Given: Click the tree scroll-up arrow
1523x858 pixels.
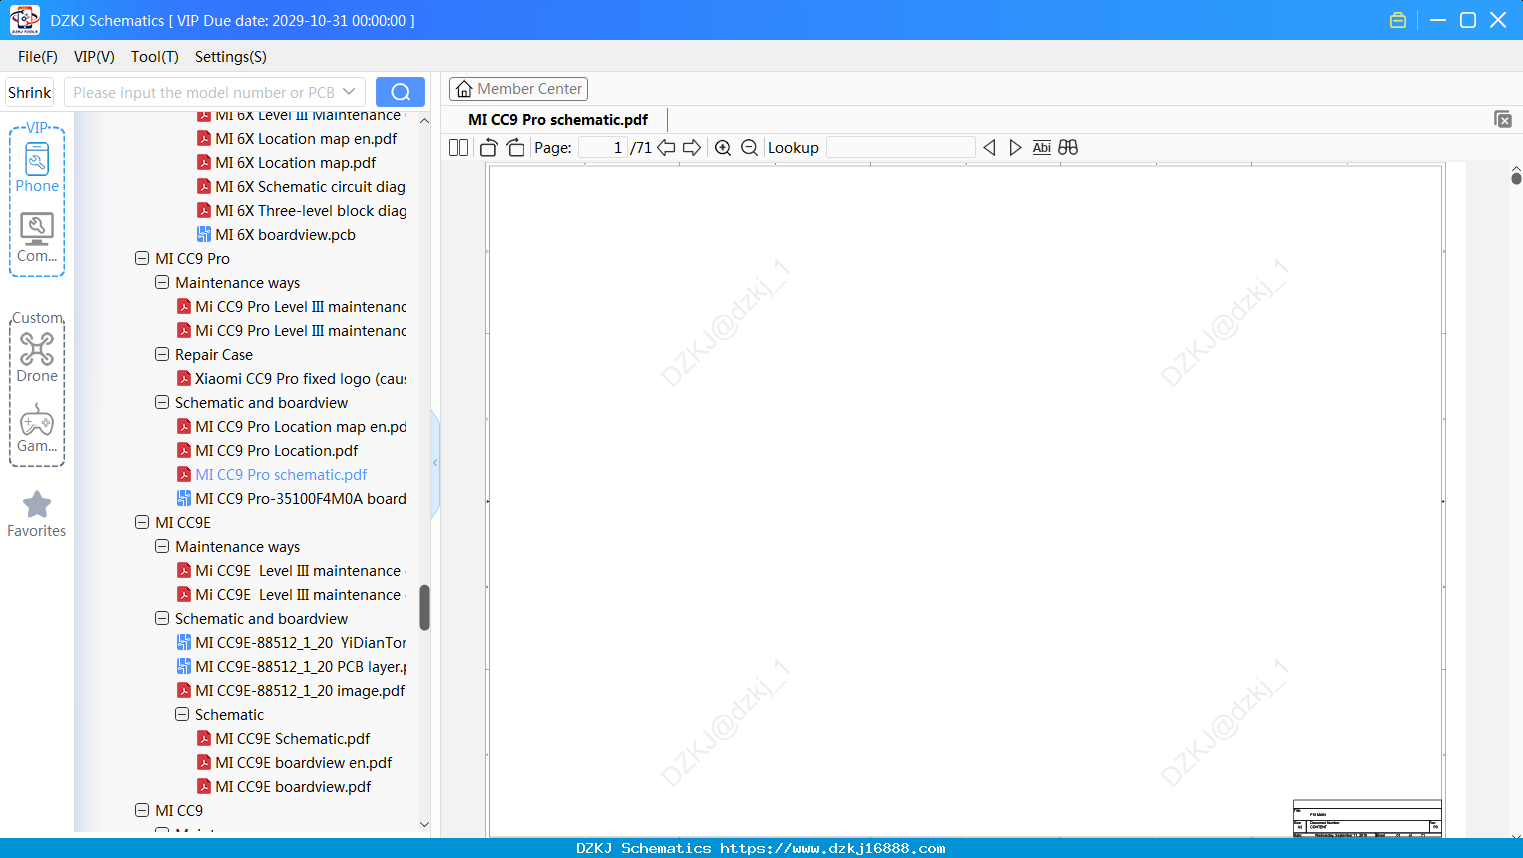Looking at the screenshot, I should point(424,120).
